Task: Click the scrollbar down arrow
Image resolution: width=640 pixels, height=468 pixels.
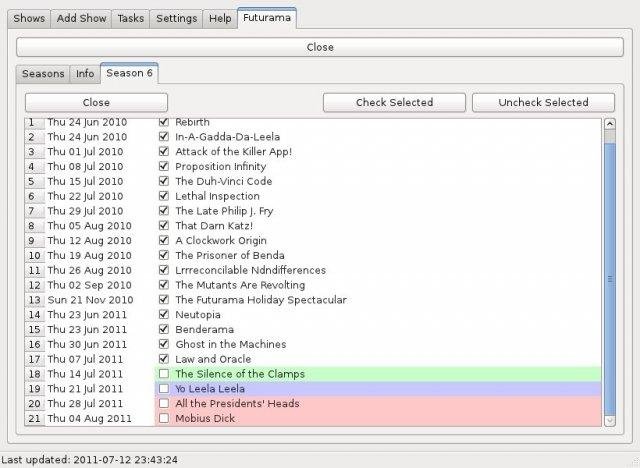Action: (x=610, y=420)
